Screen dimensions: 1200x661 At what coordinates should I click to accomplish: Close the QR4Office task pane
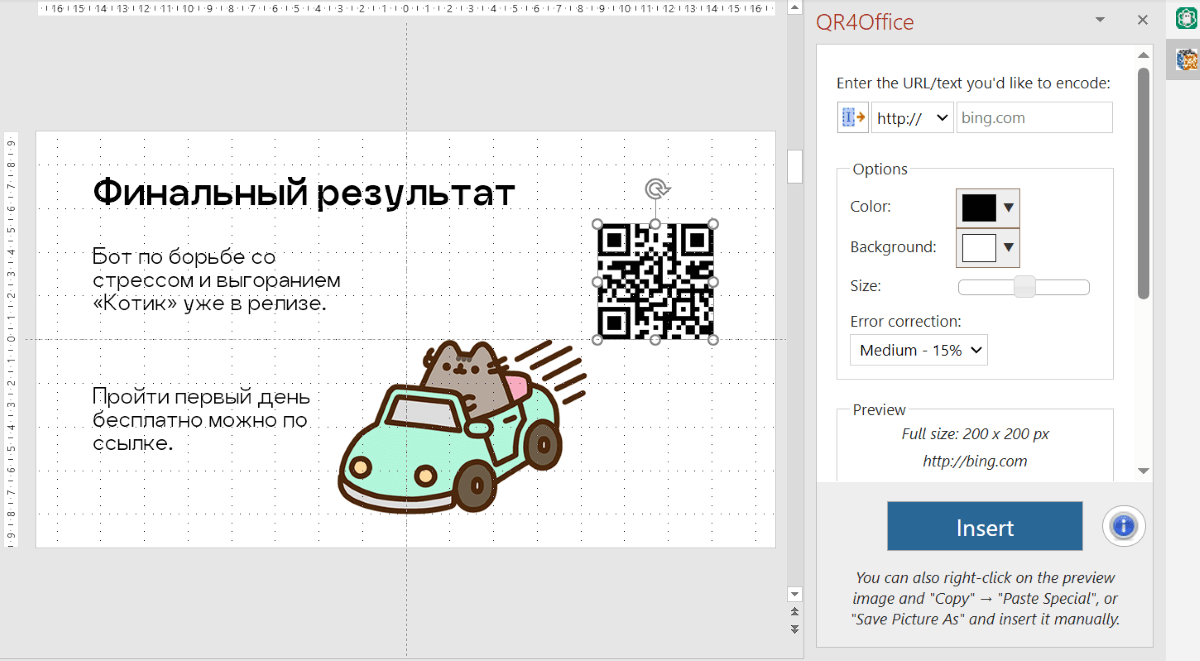[1142, 20]
